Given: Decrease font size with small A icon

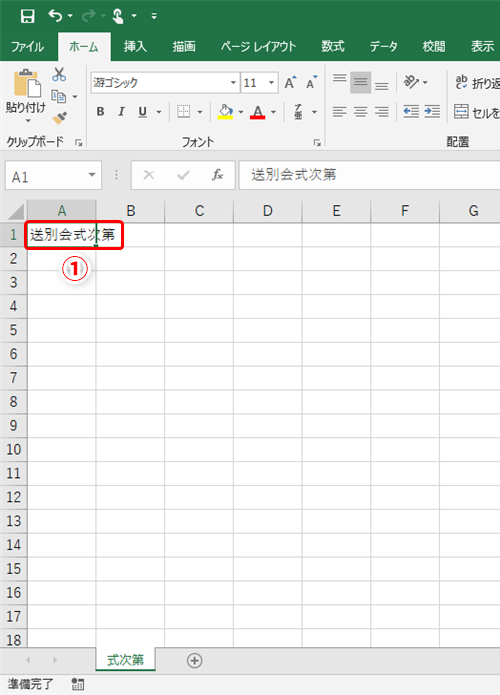Looking at the screenshot, I should pyautogui.click(x=312, y=82).
